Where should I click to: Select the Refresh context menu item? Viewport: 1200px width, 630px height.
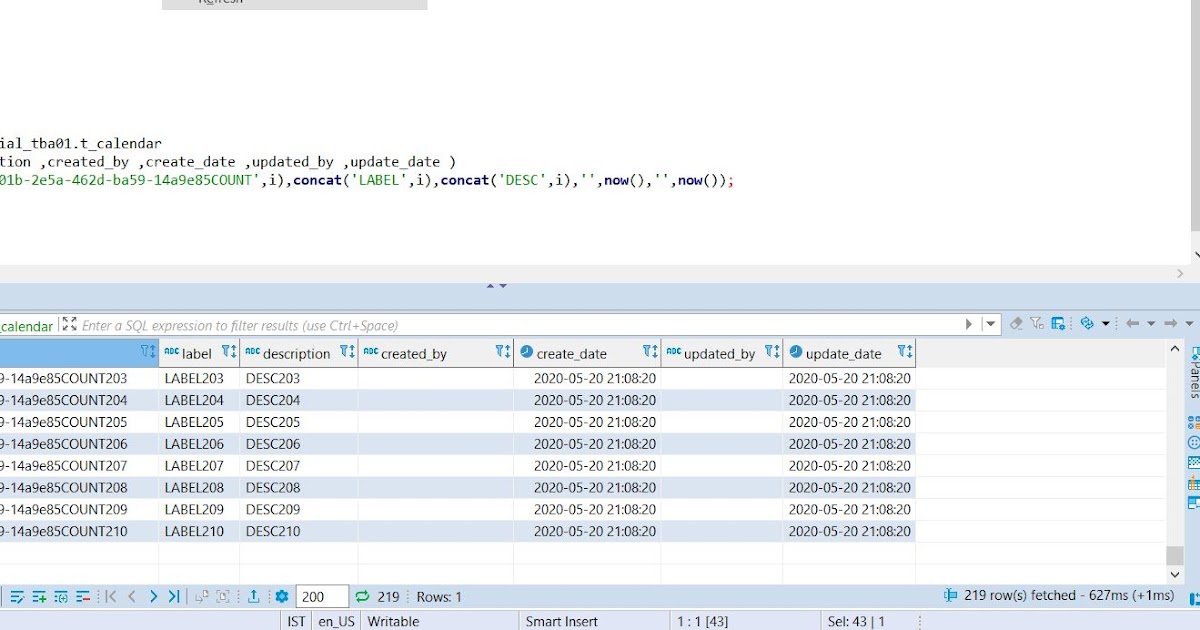218,3
